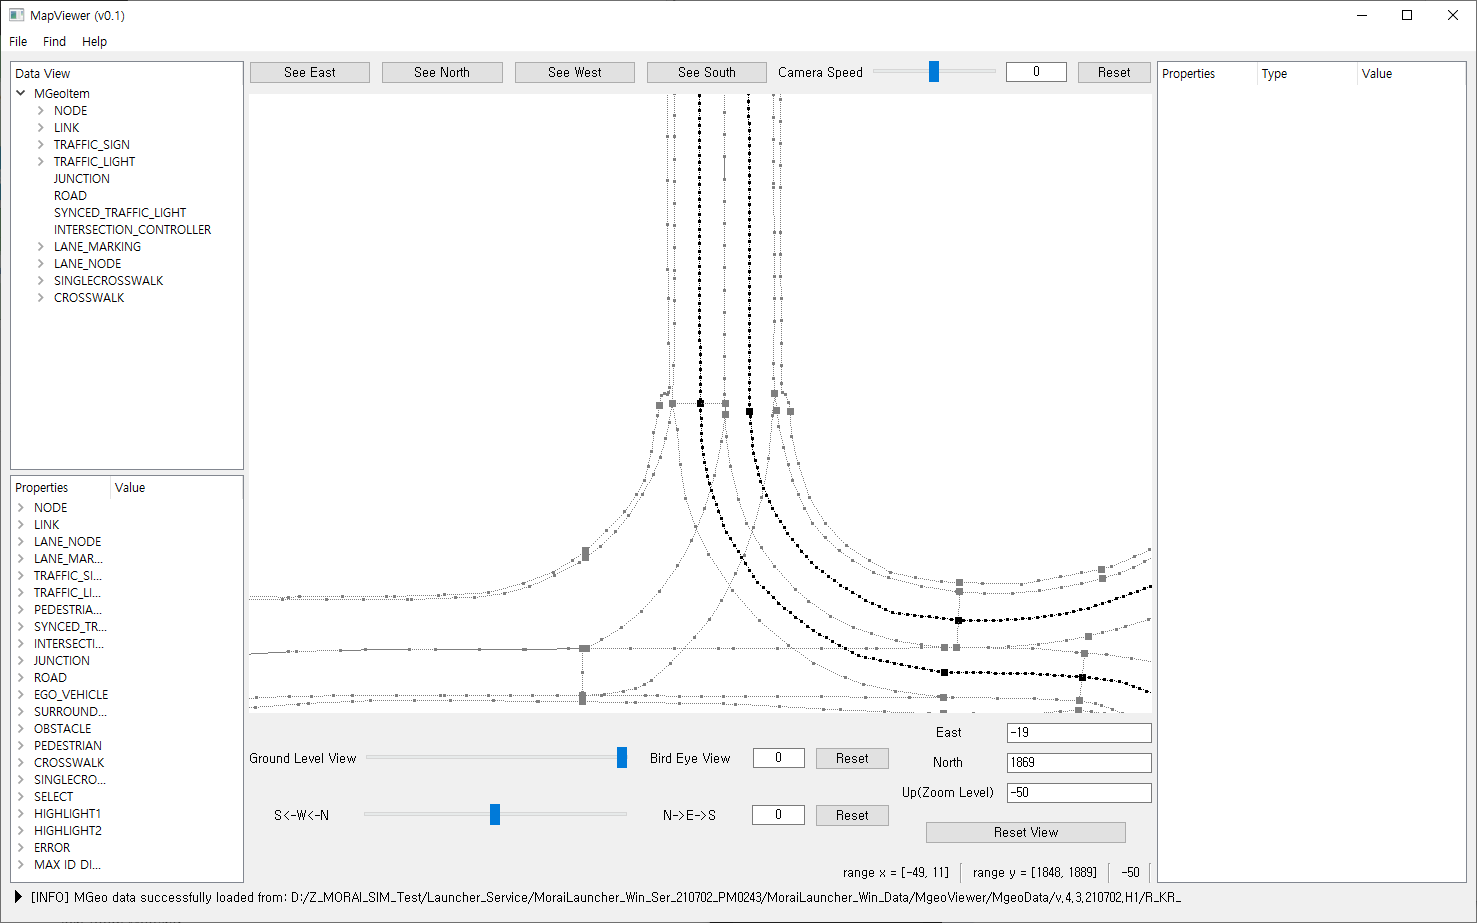The height and width of the screenshot is (923, 1477).
Task: Select the JUNCTION item in Data View
Action: tap(82, 179)
